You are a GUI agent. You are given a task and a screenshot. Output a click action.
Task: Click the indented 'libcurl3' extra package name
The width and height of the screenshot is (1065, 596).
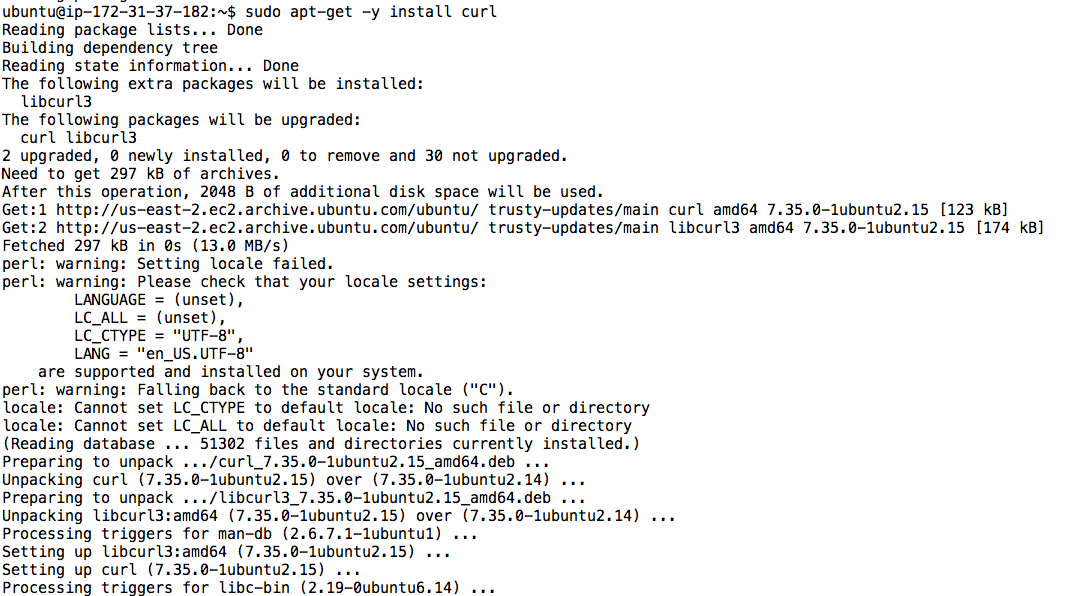pyautogui.click(x=56, y=102)
